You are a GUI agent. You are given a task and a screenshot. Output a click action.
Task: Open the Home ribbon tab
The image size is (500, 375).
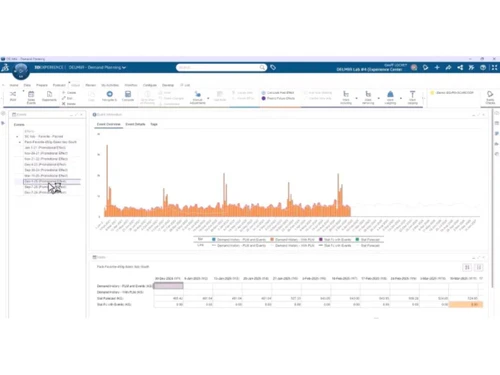click(14, 85)
